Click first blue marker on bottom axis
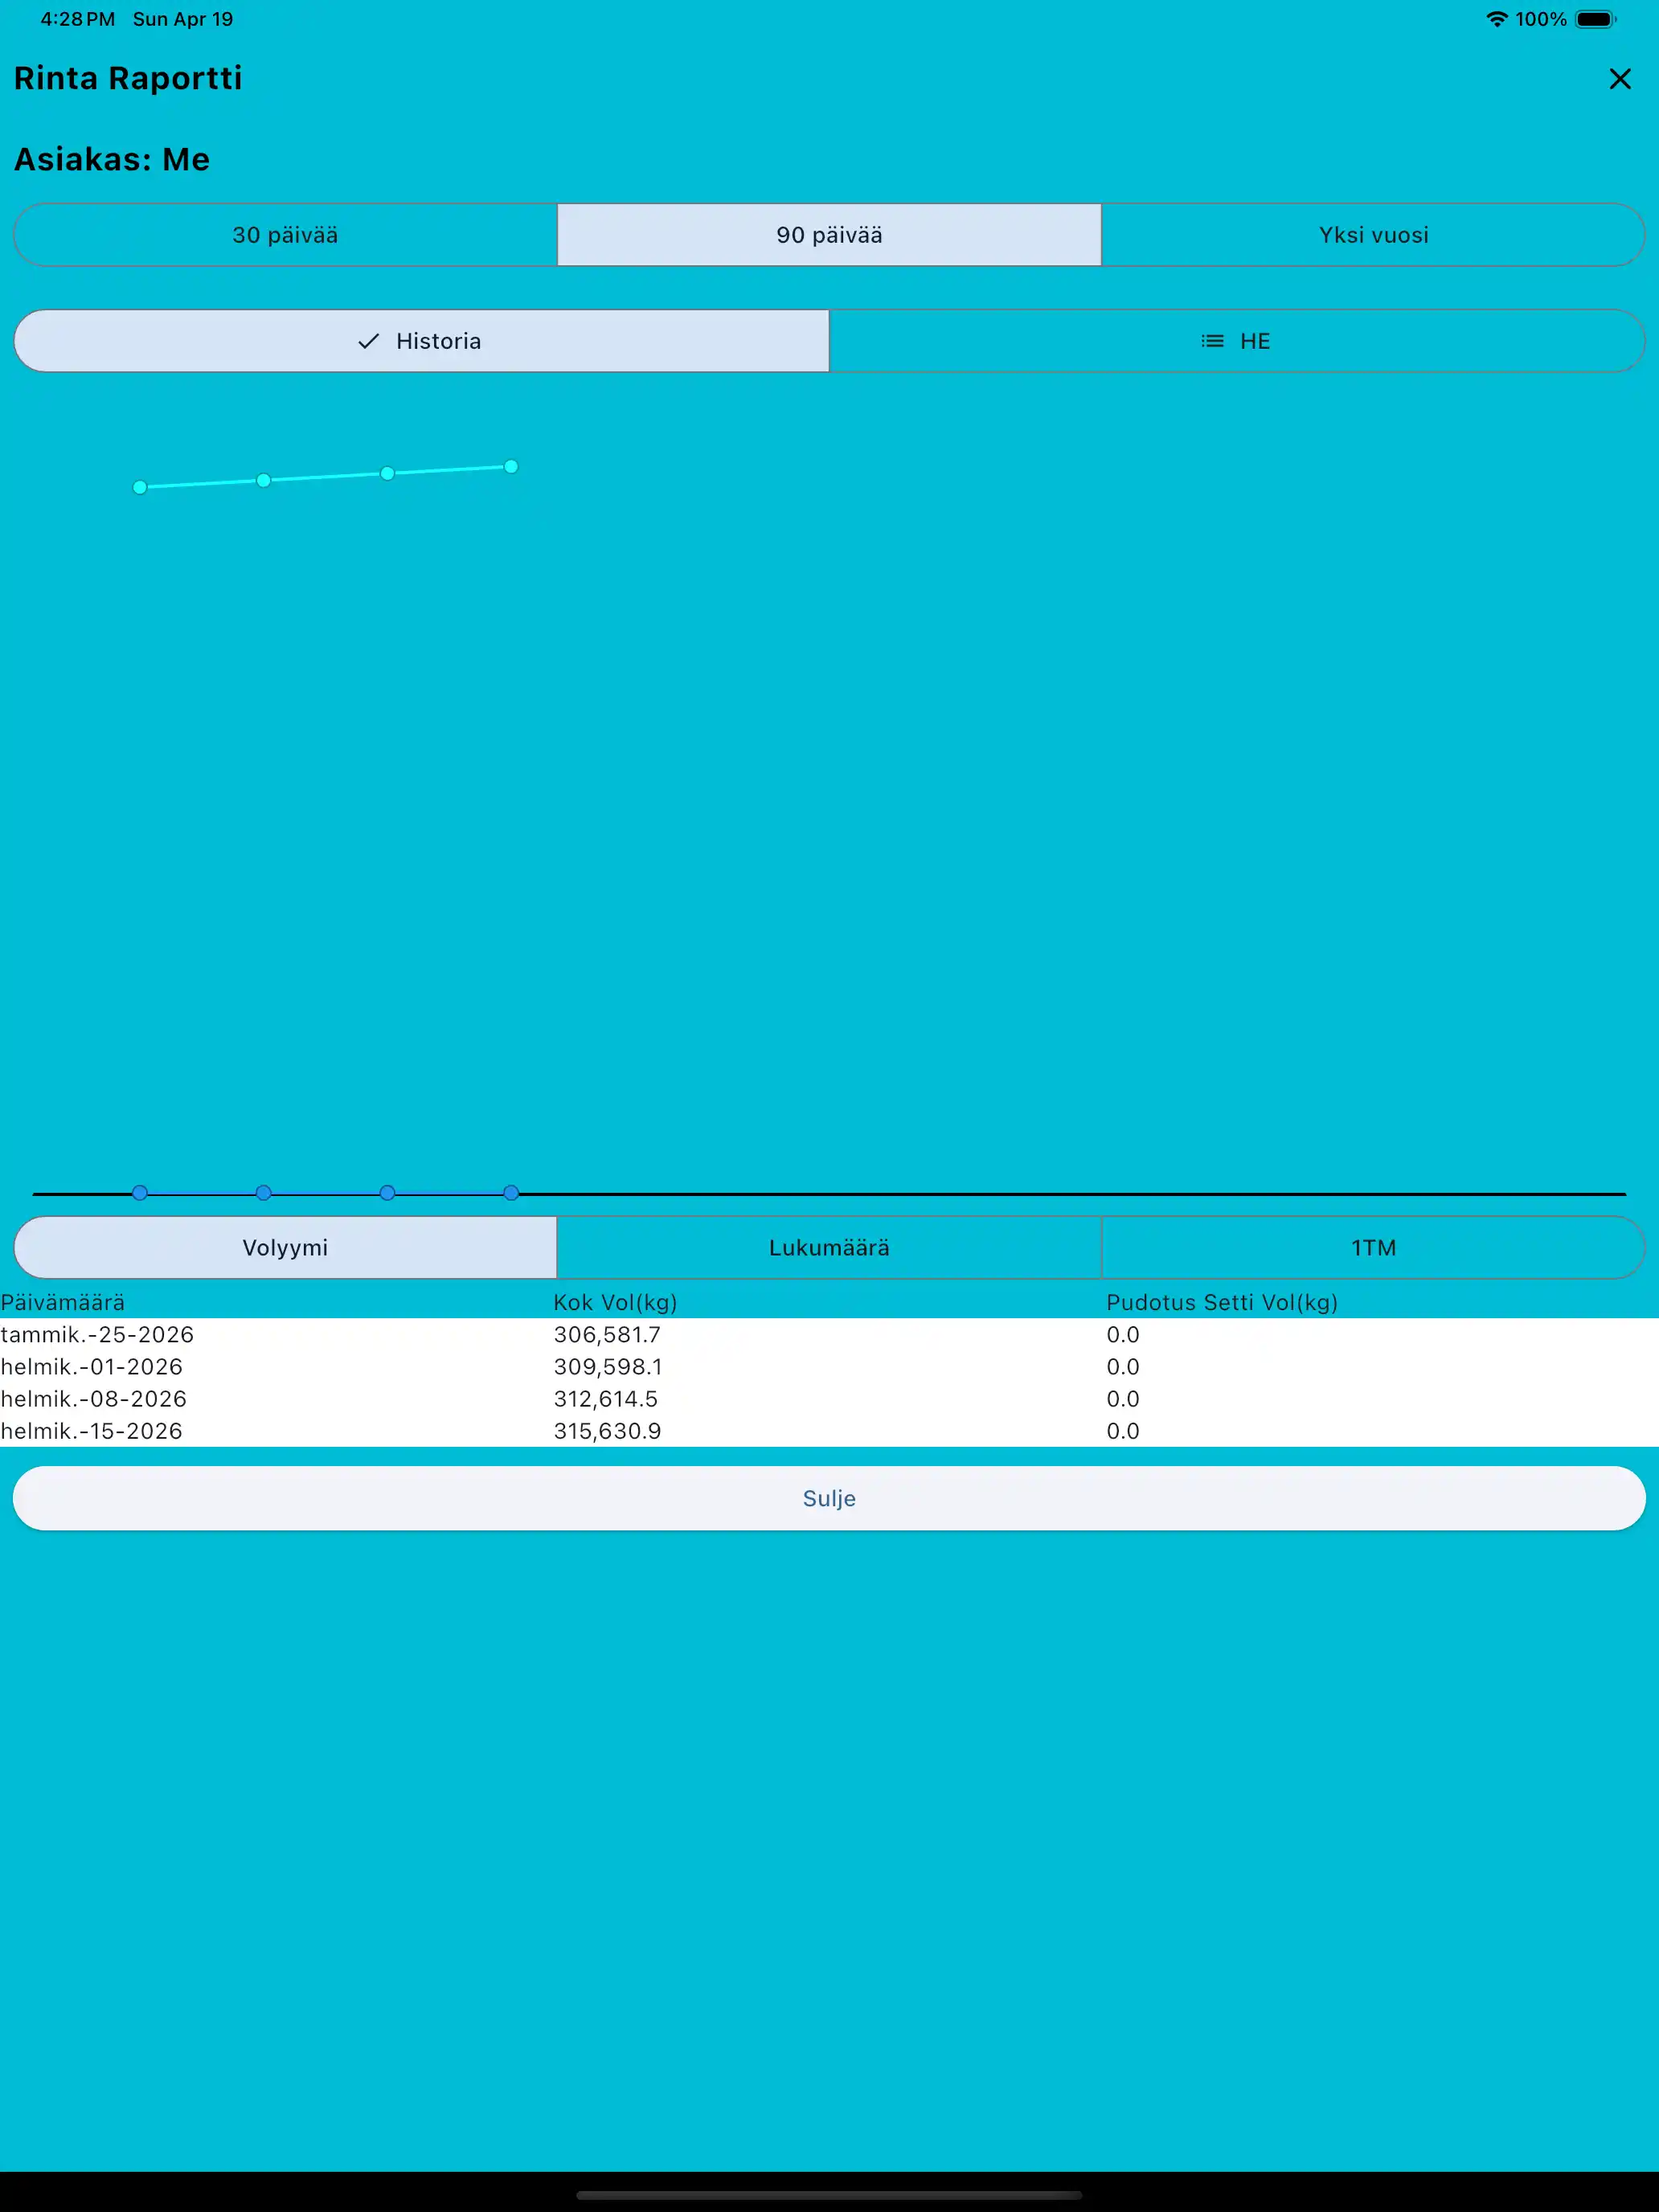This screenshot has width=1659, height=2212. coord(140,1192)
